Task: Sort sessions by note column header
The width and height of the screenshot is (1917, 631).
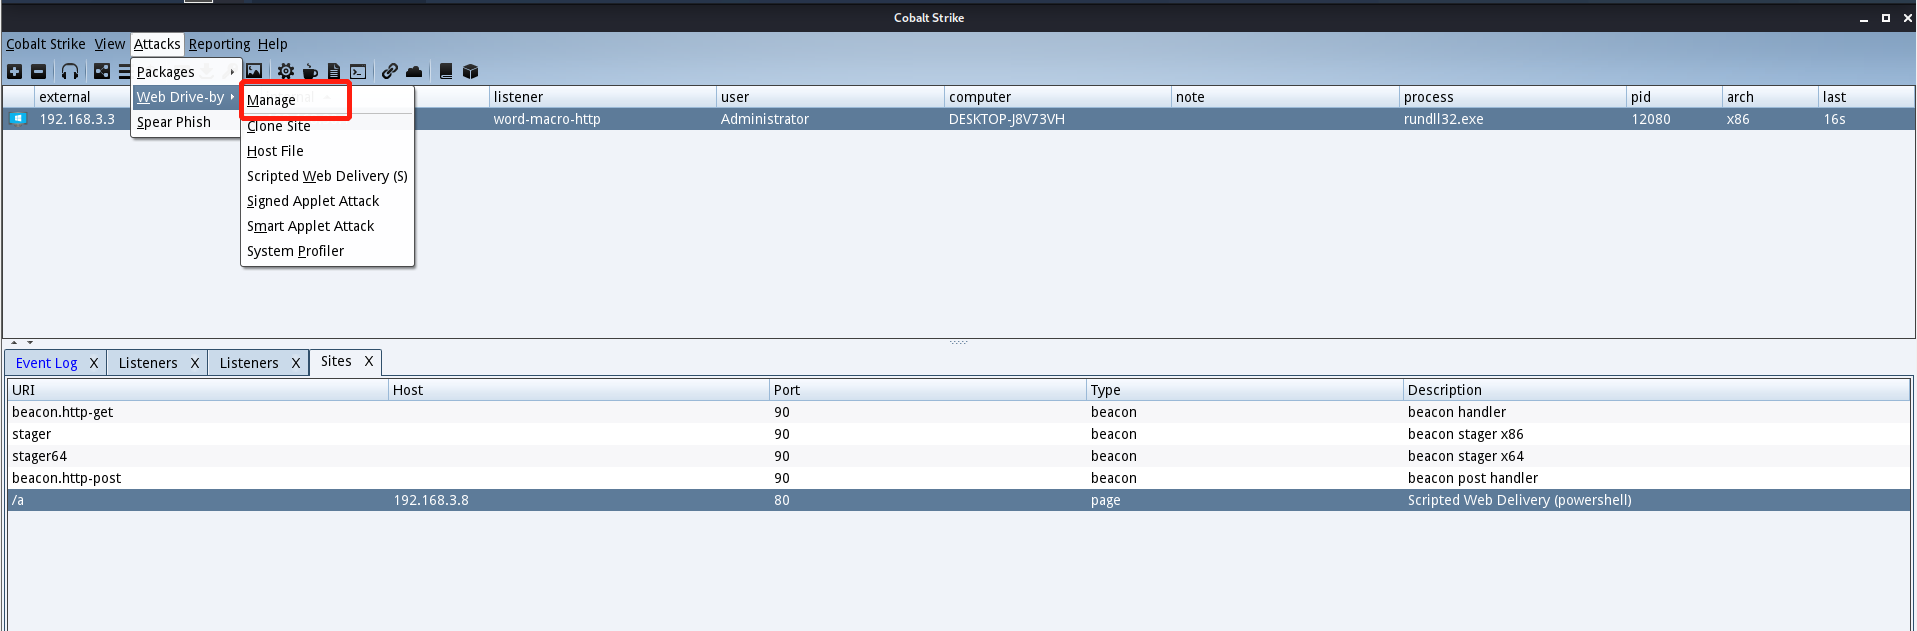Action: click(x=1285, y=97)
